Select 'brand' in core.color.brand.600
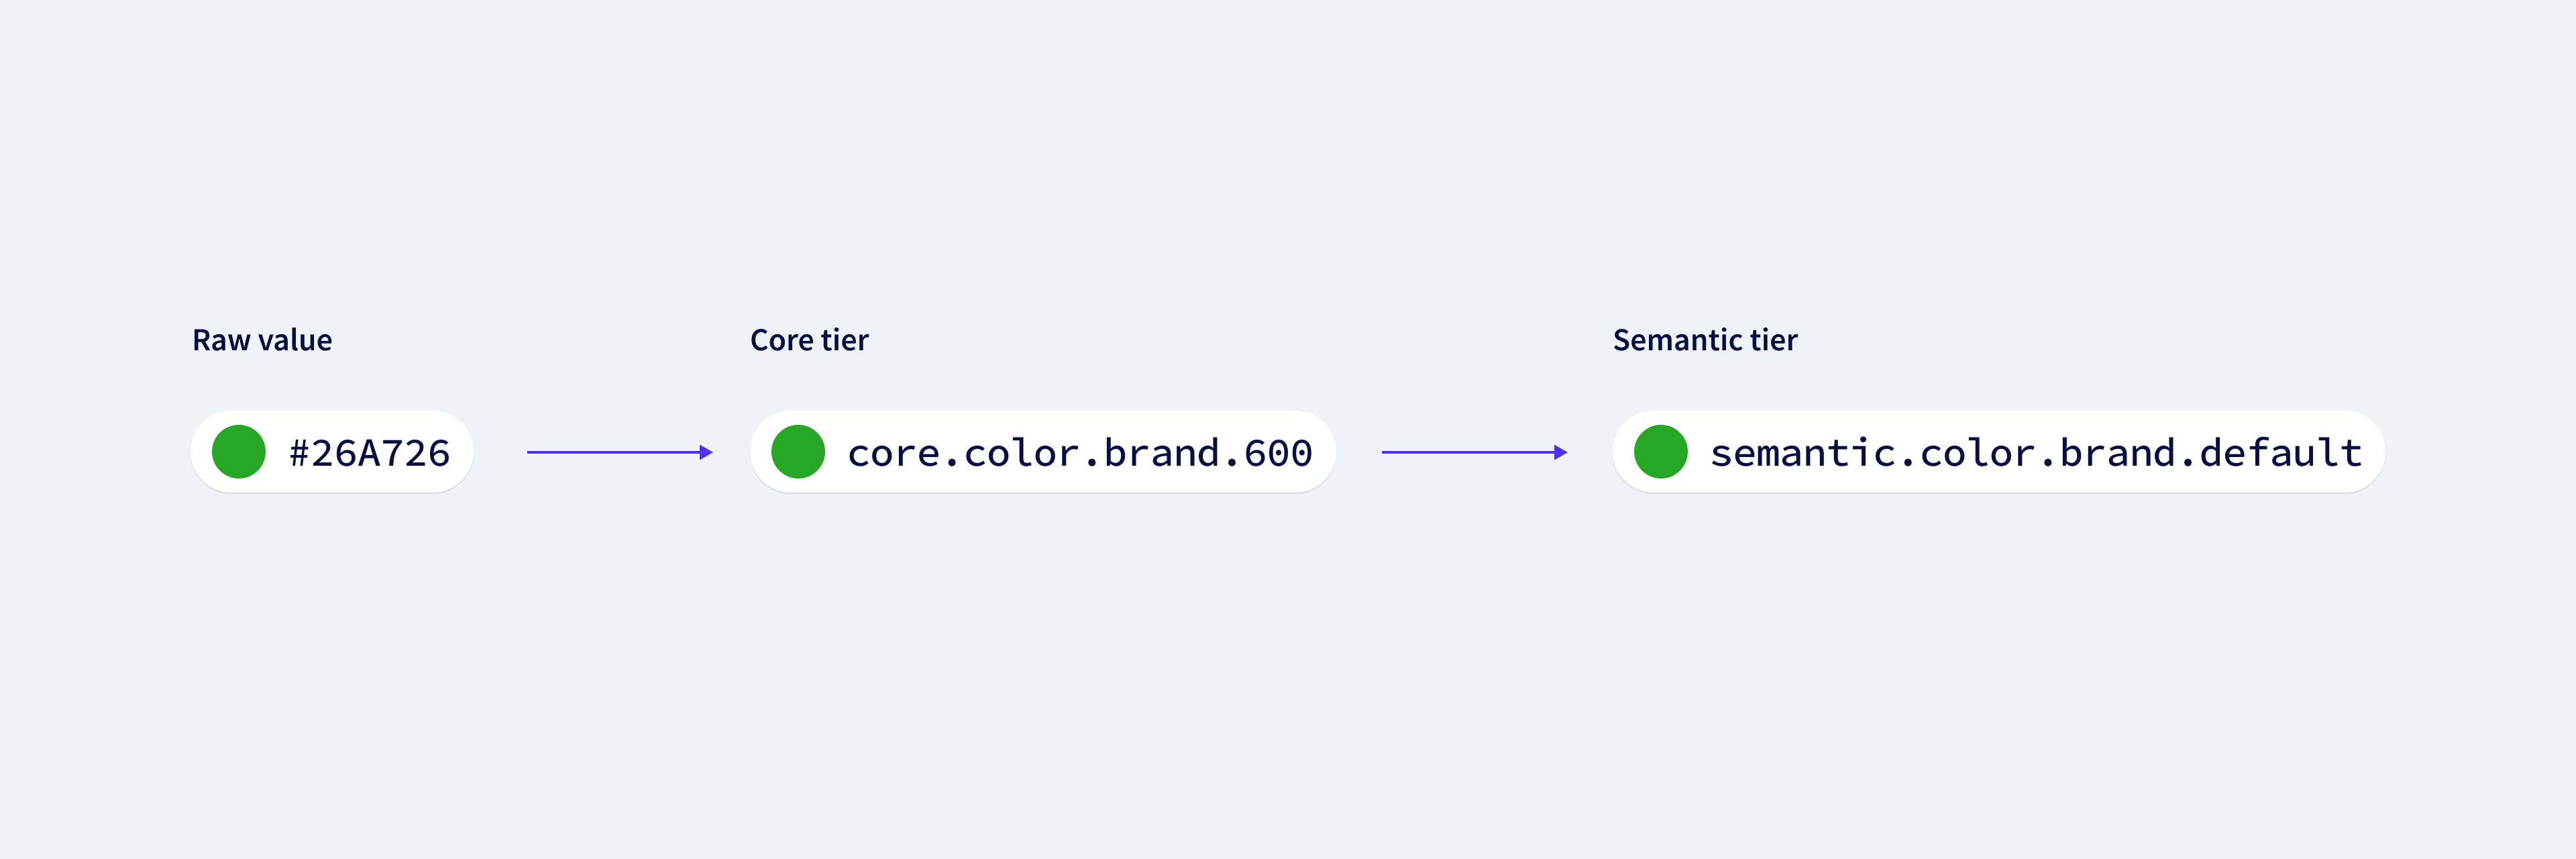Image resolution: width=2576 pixels, height=859 pixels. (x=1162, y=453)
